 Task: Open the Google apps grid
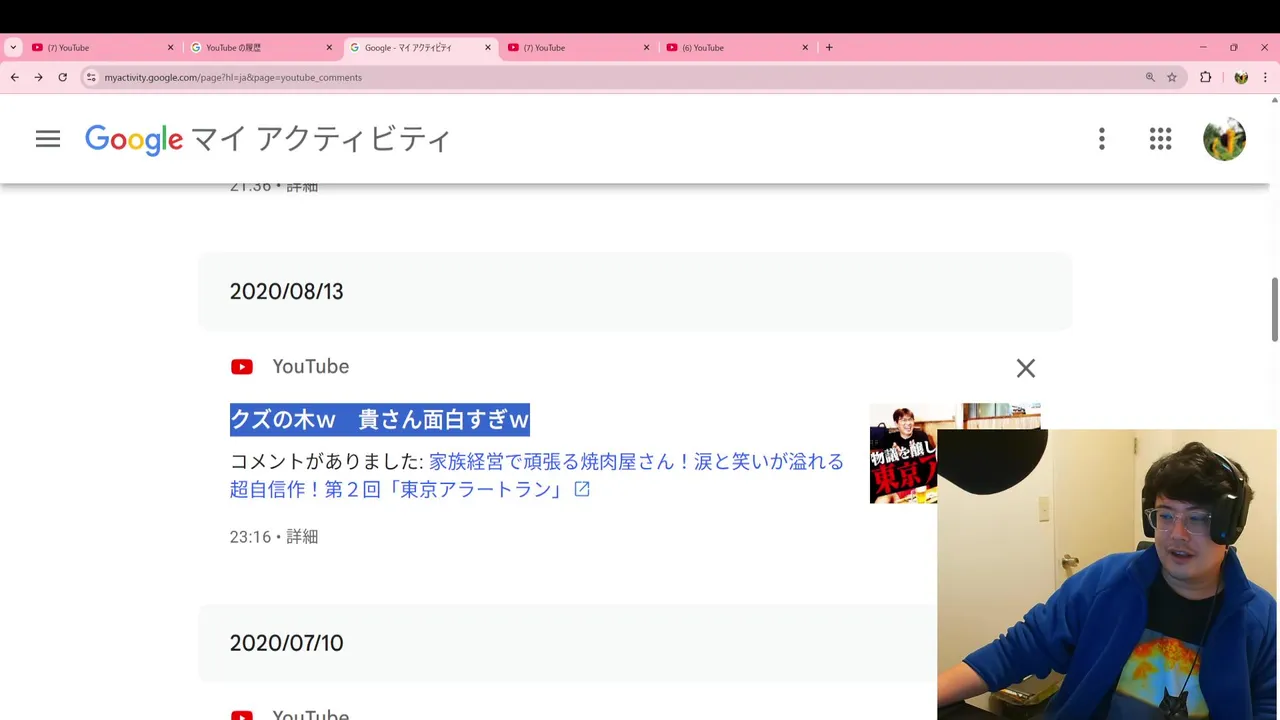pyautogui.click(x=1160, y=139)
